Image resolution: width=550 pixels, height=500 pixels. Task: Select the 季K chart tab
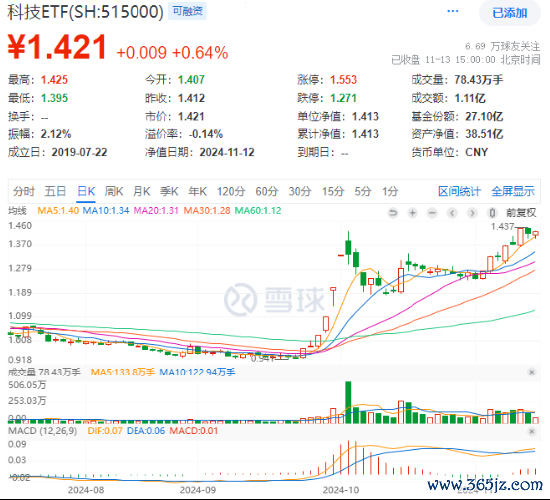[169, 192]
